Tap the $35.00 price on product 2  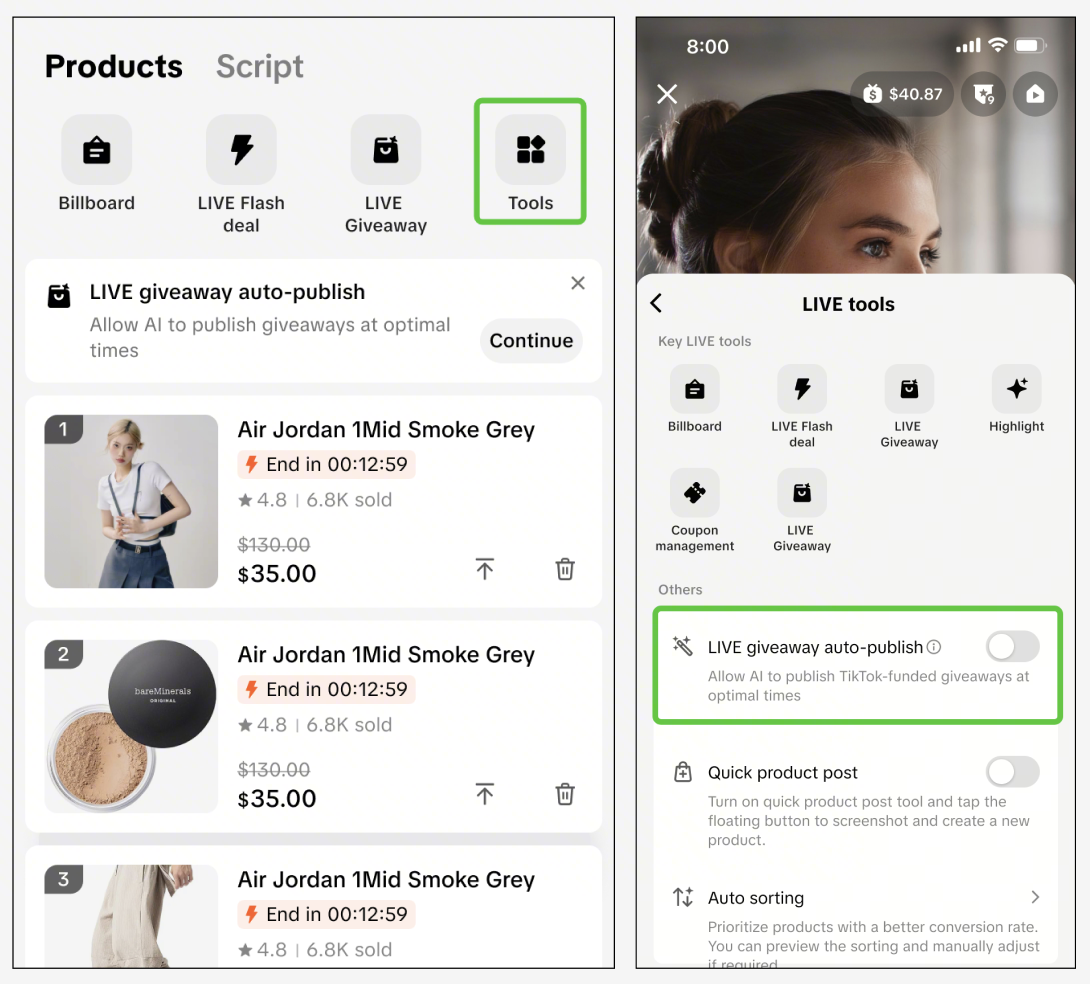pyautogui.click(x=277, y=799)
